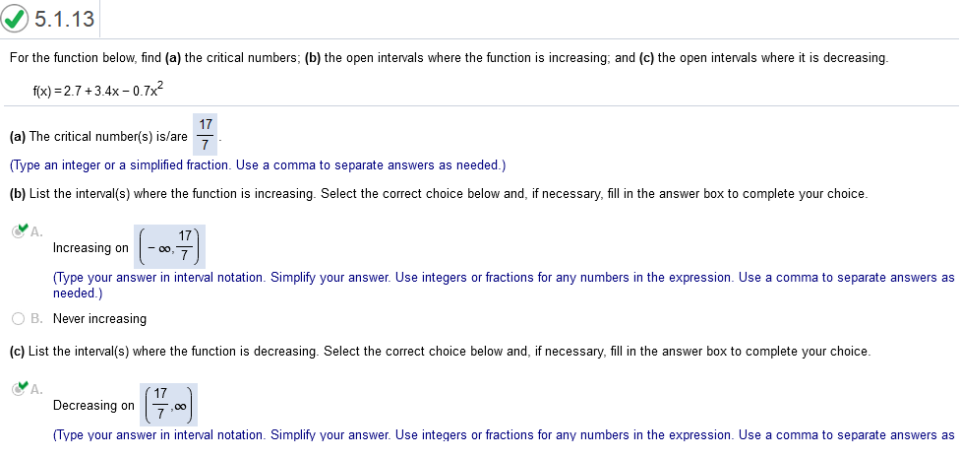Click the critical number answer box 17/7
The width and height of the screenshot is (960, 457).
pyautogui.click(x=206, y=135)
